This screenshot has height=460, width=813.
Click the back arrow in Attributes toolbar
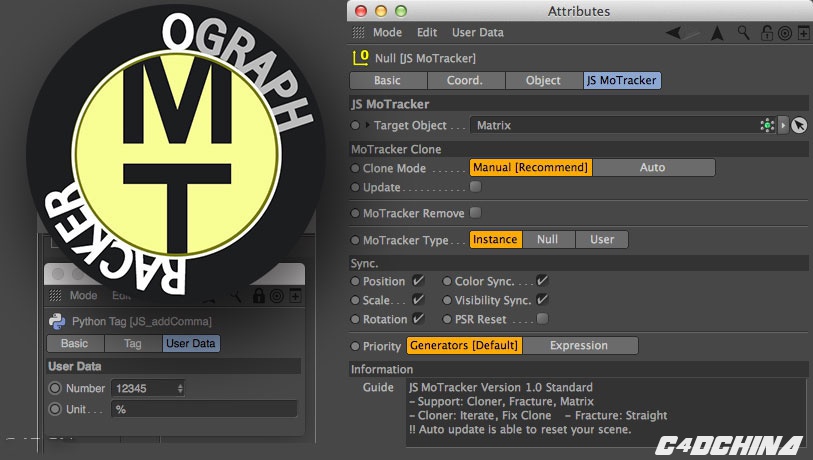[x=673, y=33]
